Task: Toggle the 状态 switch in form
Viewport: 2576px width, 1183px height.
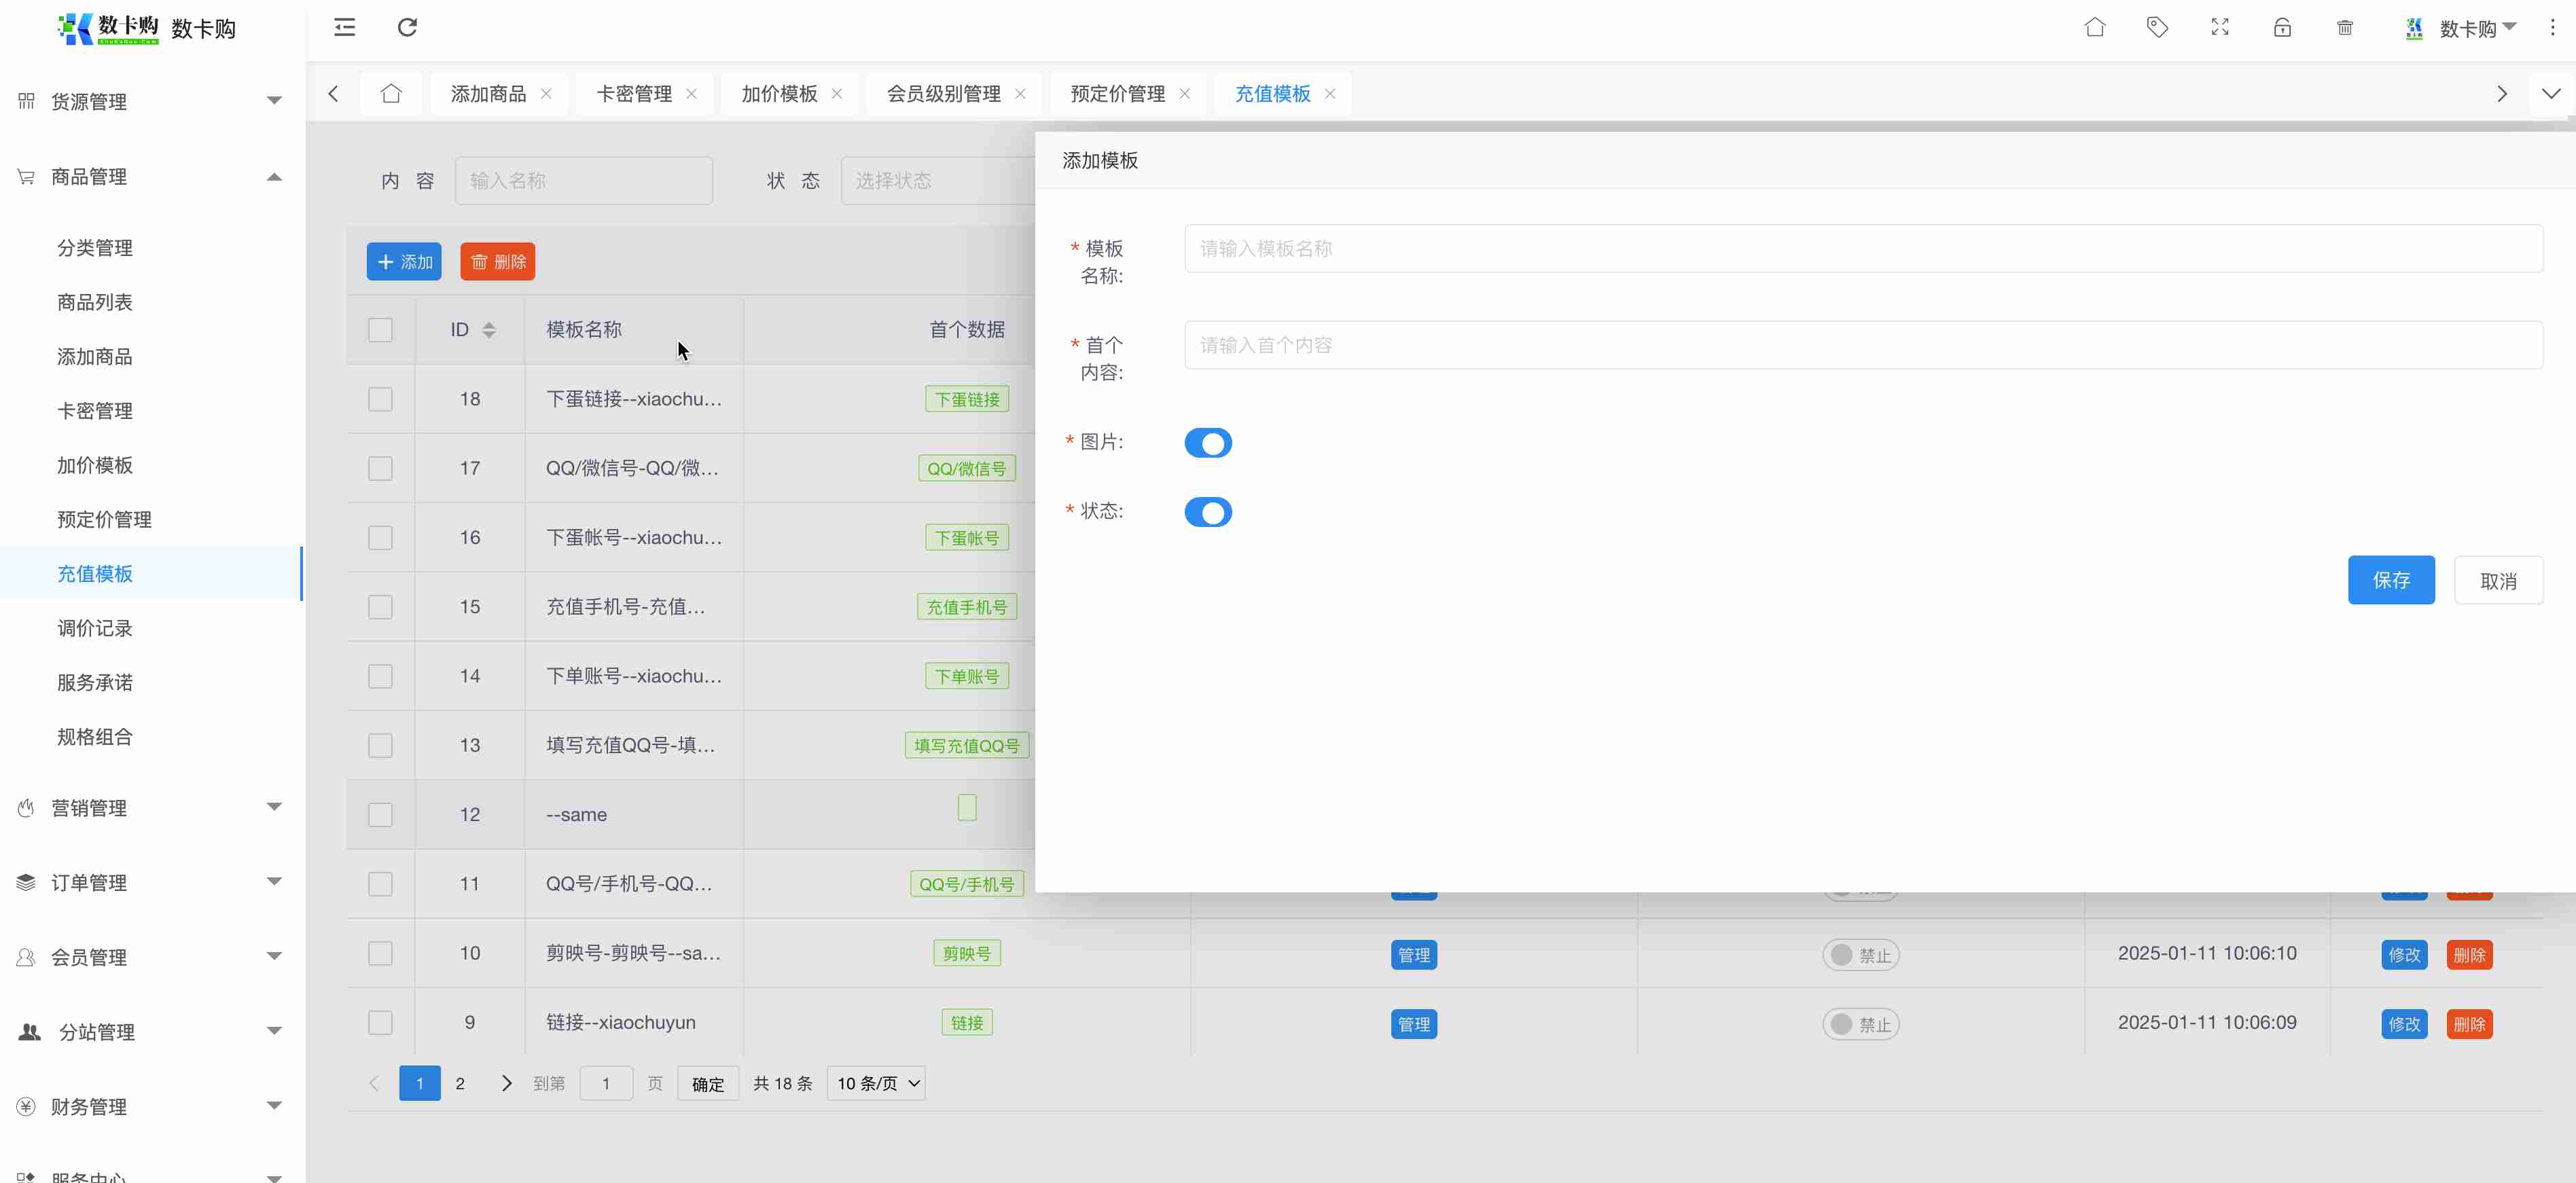Action: coord(1208,512)
